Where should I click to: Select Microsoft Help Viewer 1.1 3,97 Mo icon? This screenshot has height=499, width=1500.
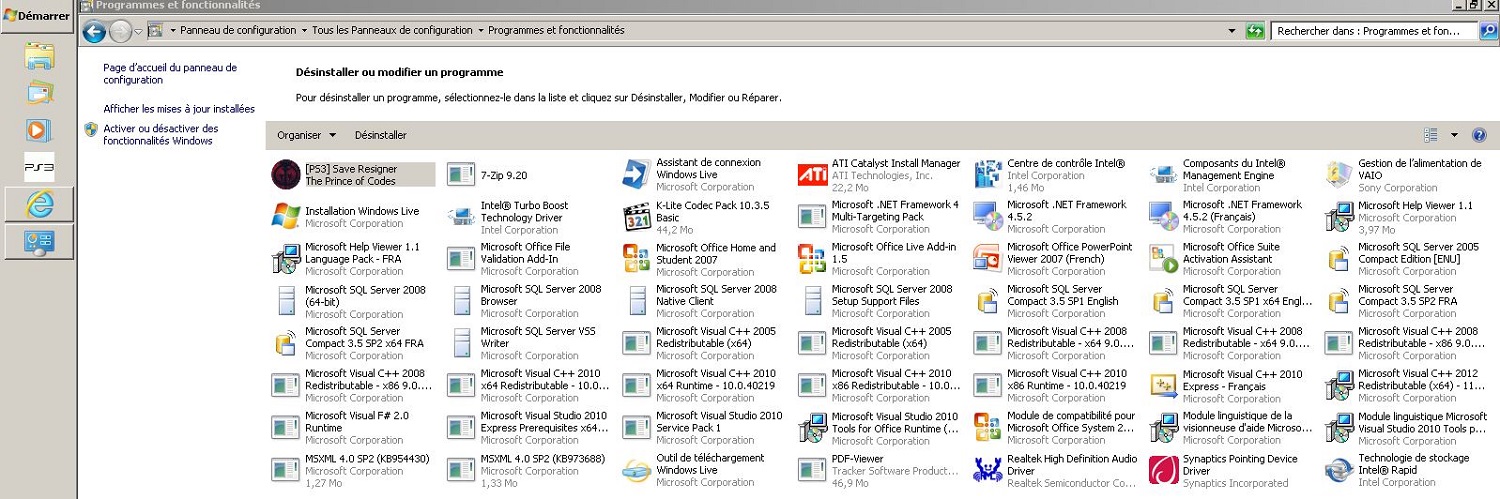click(x=1339, y=216)
